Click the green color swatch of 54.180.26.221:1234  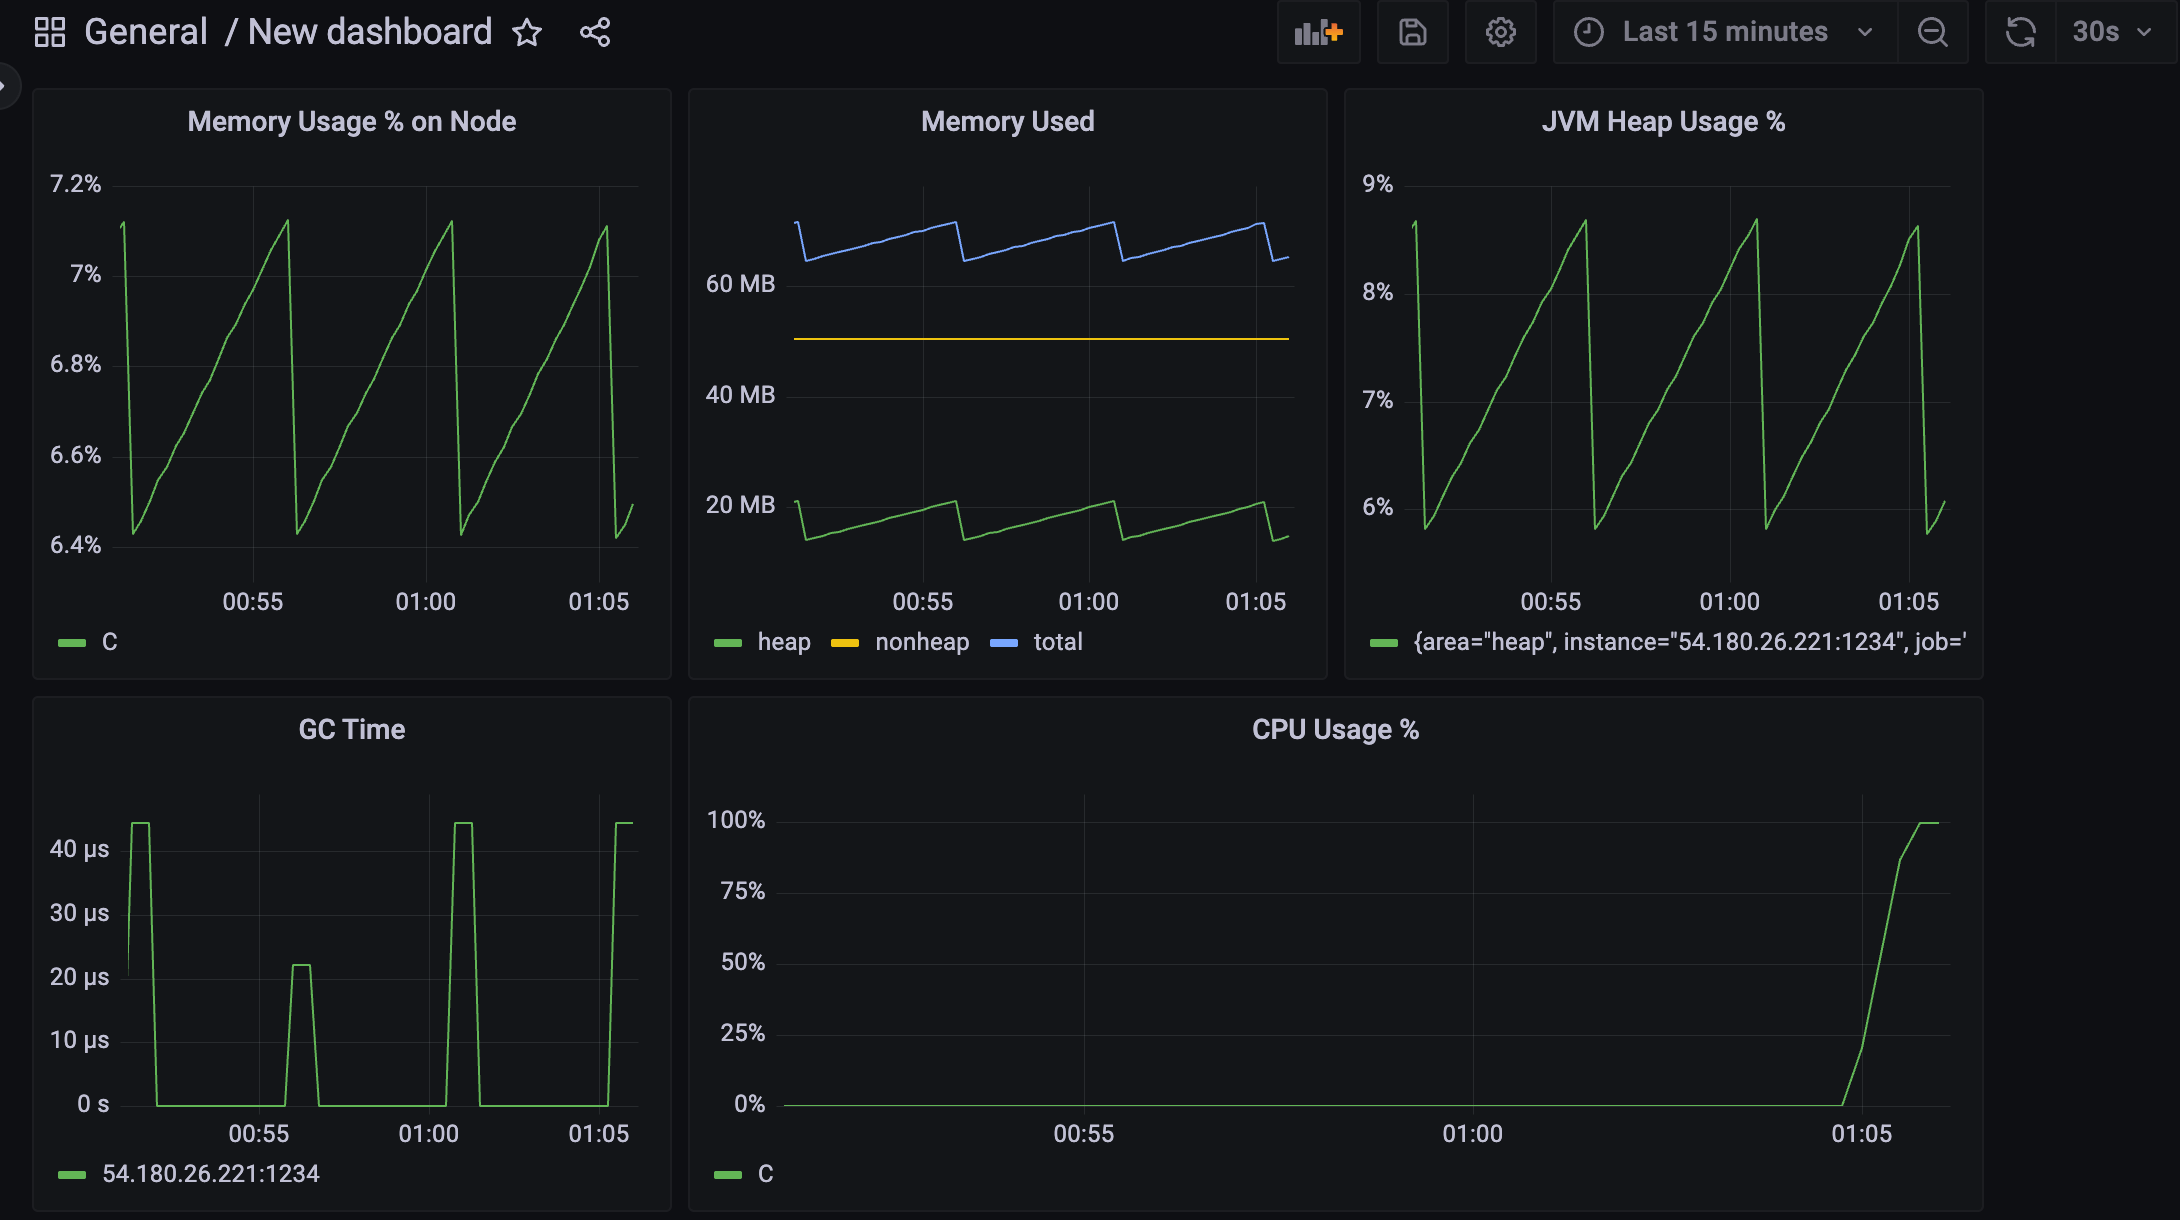point(72,1175)
